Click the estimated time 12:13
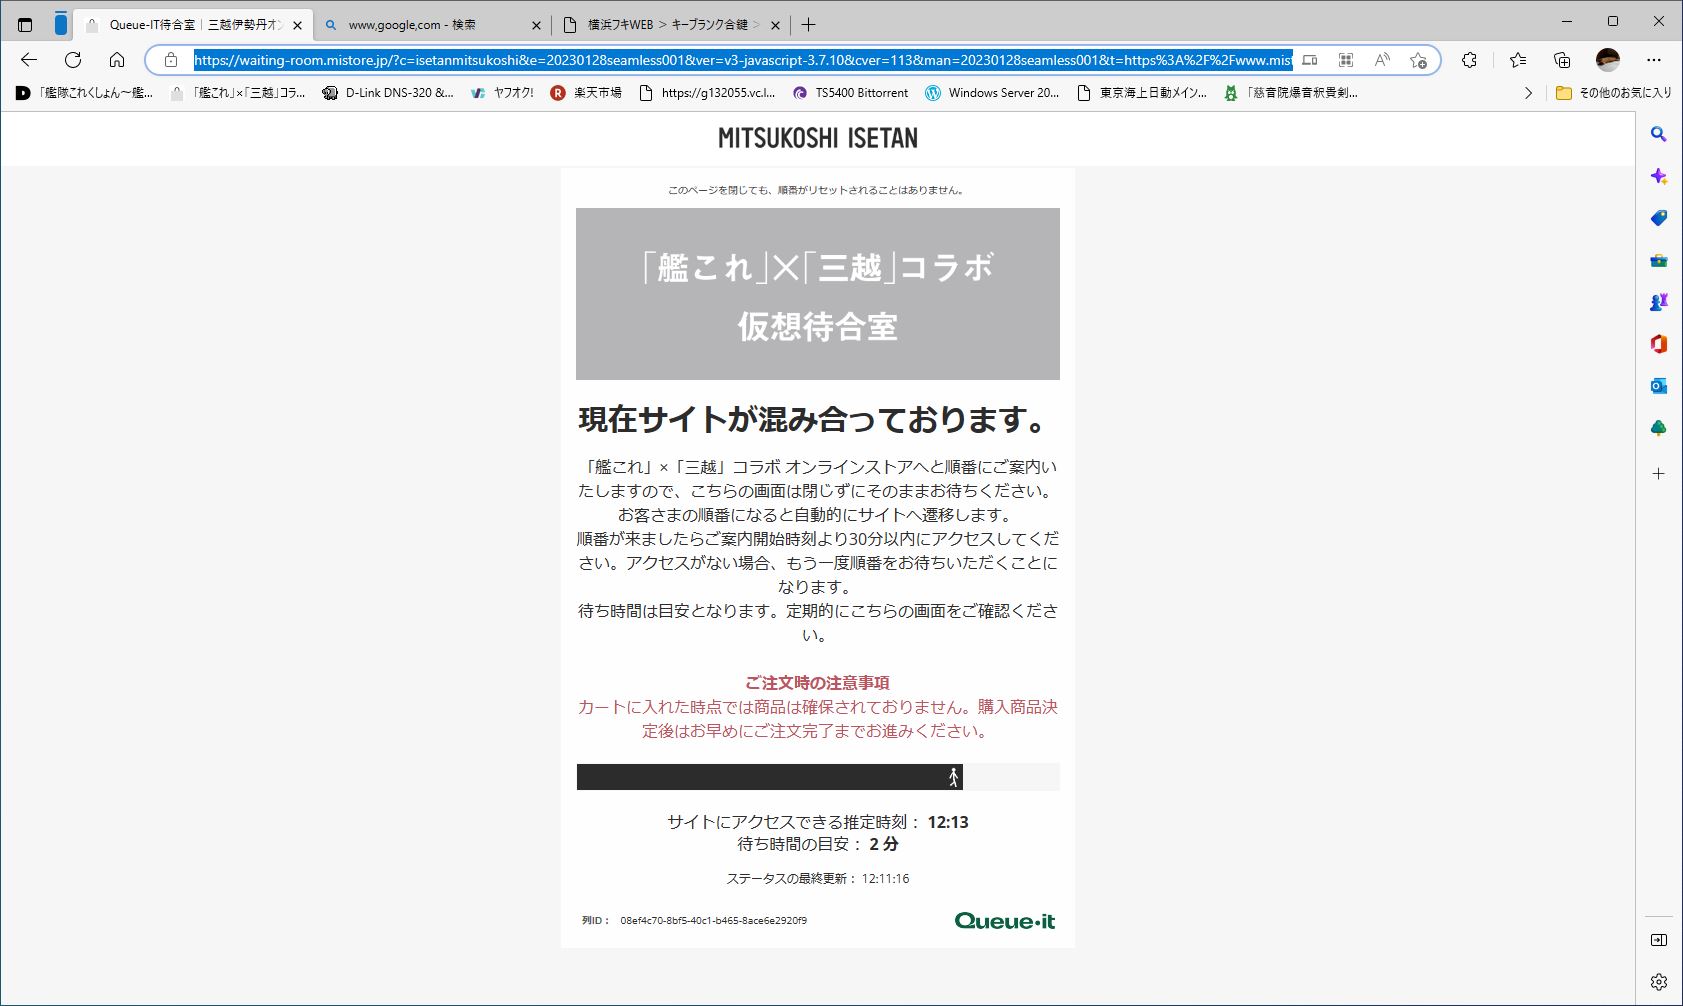 point(948,822)
